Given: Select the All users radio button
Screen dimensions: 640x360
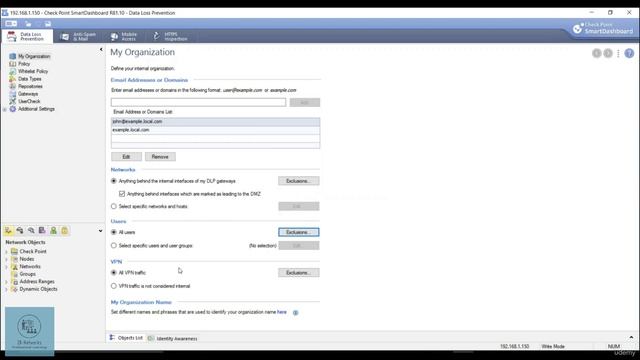Looking at the screenshot, I should [113, 232].
